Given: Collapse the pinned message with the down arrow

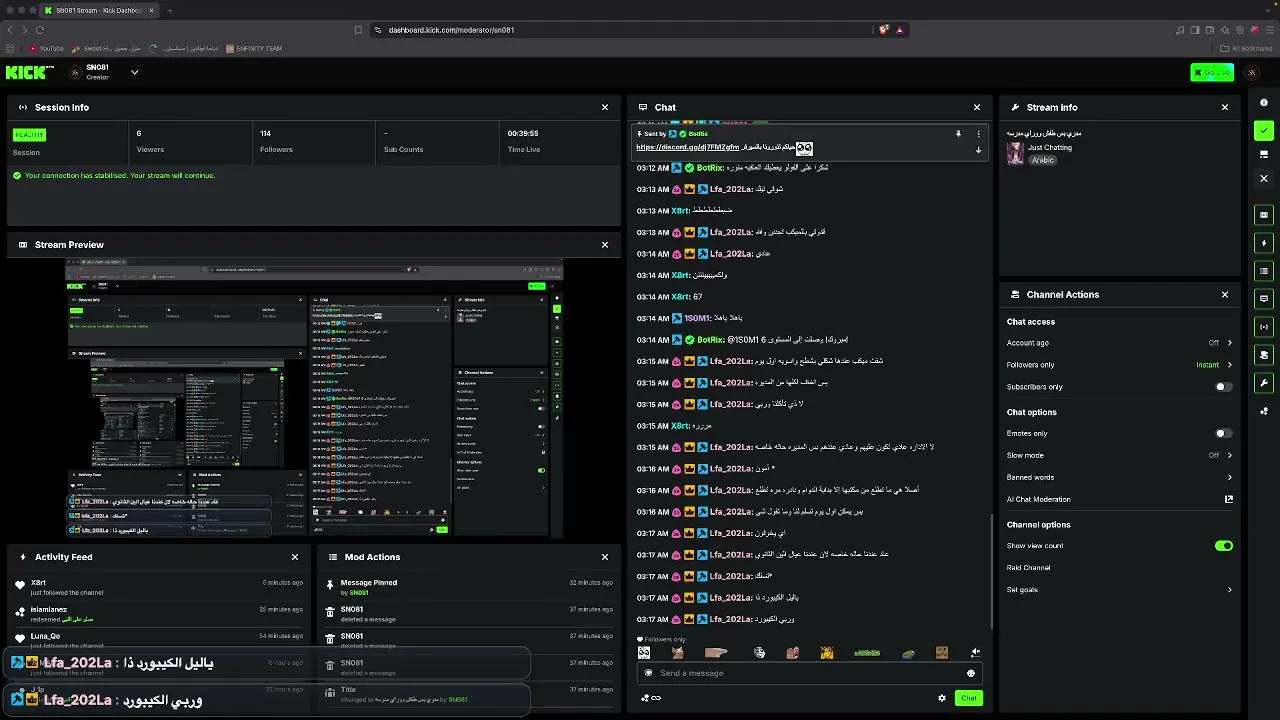Looking at the screenshot, I should (x=978, y=150).
